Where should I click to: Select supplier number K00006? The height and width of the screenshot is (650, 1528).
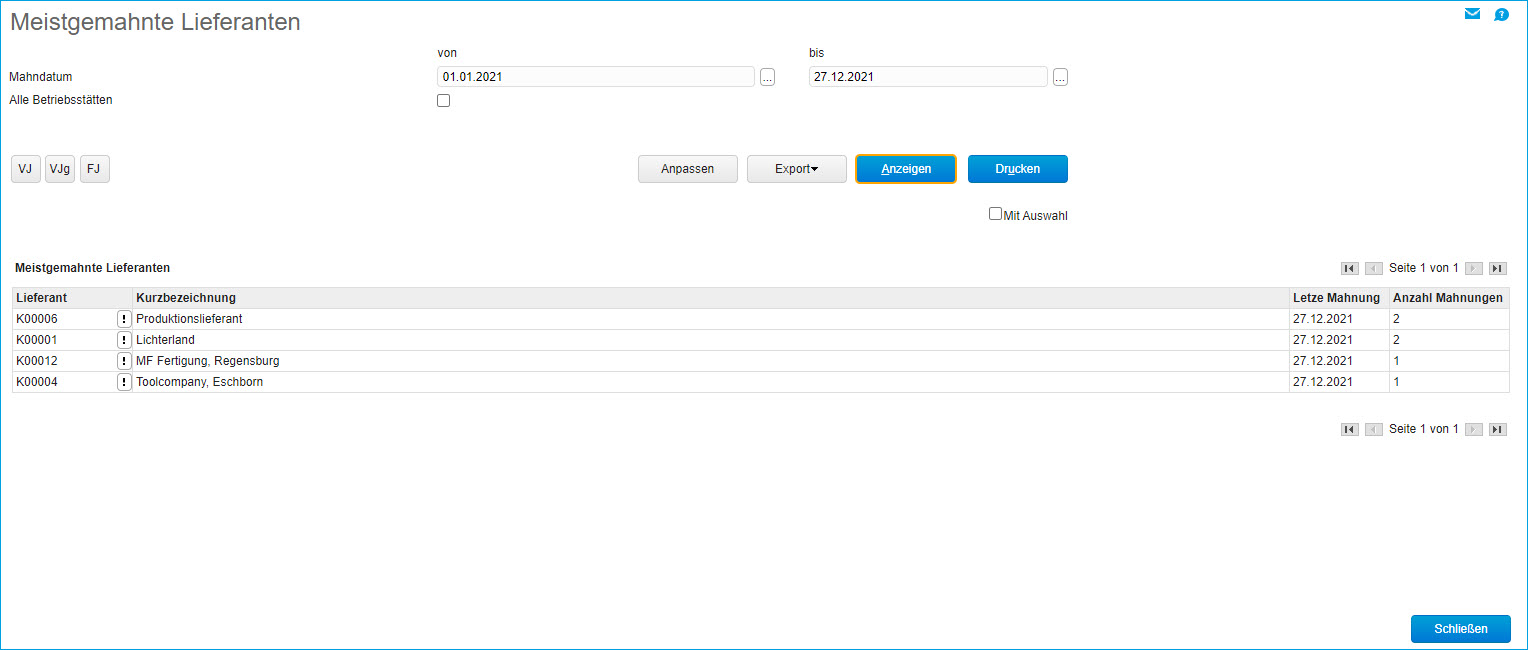37,319
